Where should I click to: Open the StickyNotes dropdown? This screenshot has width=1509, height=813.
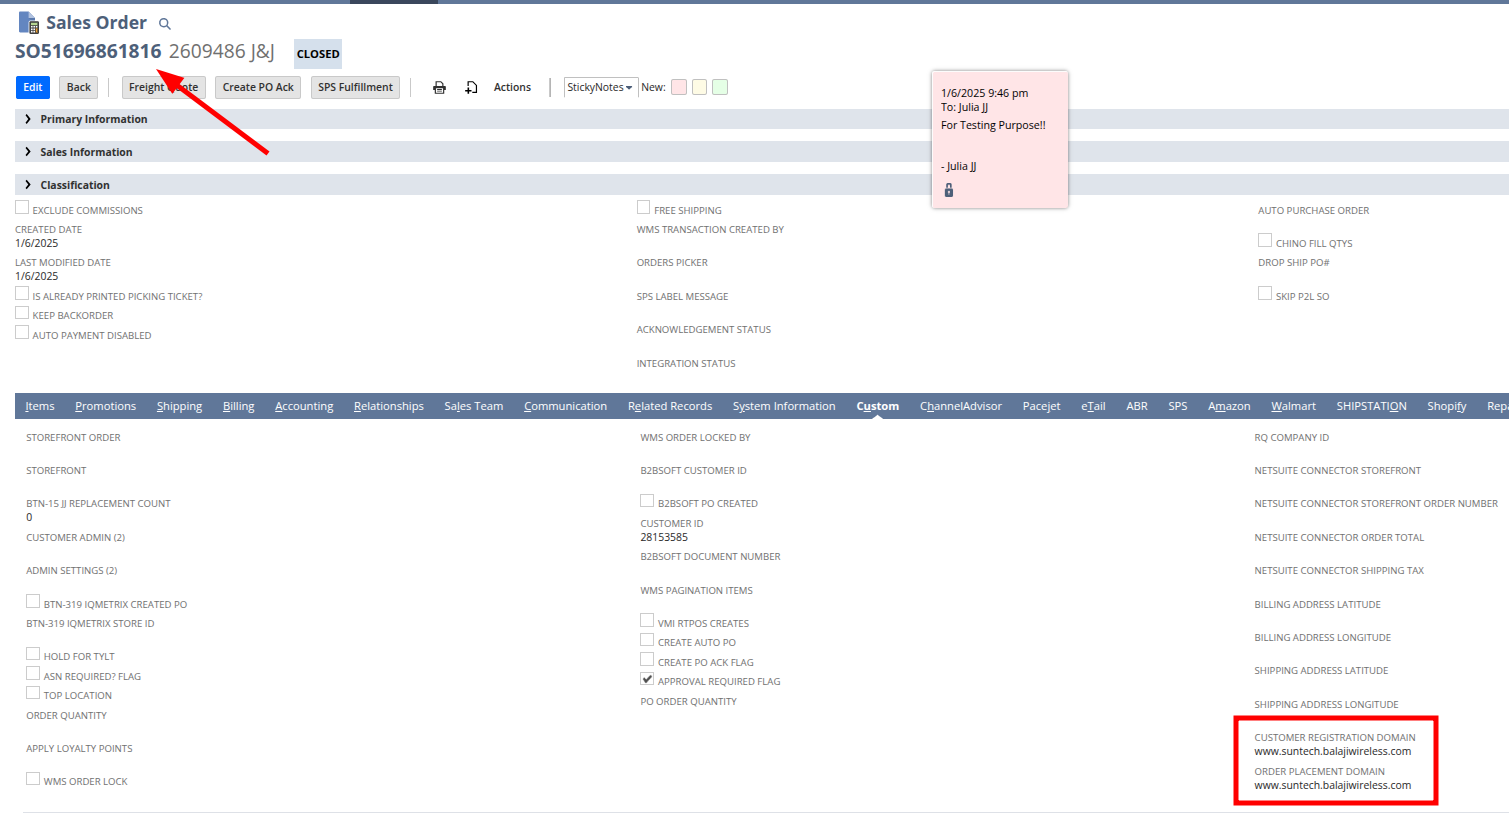tap(600, 88)
